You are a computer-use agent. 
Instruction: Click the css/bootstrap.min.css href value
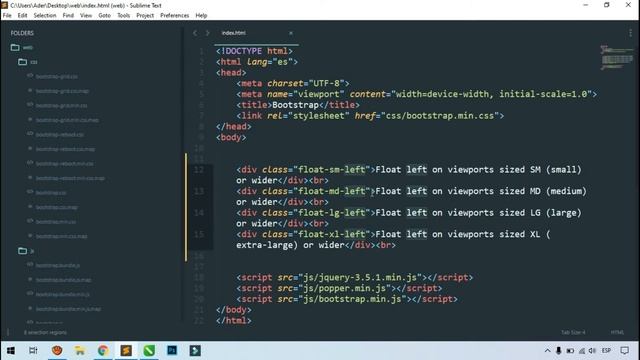(440, 116)
